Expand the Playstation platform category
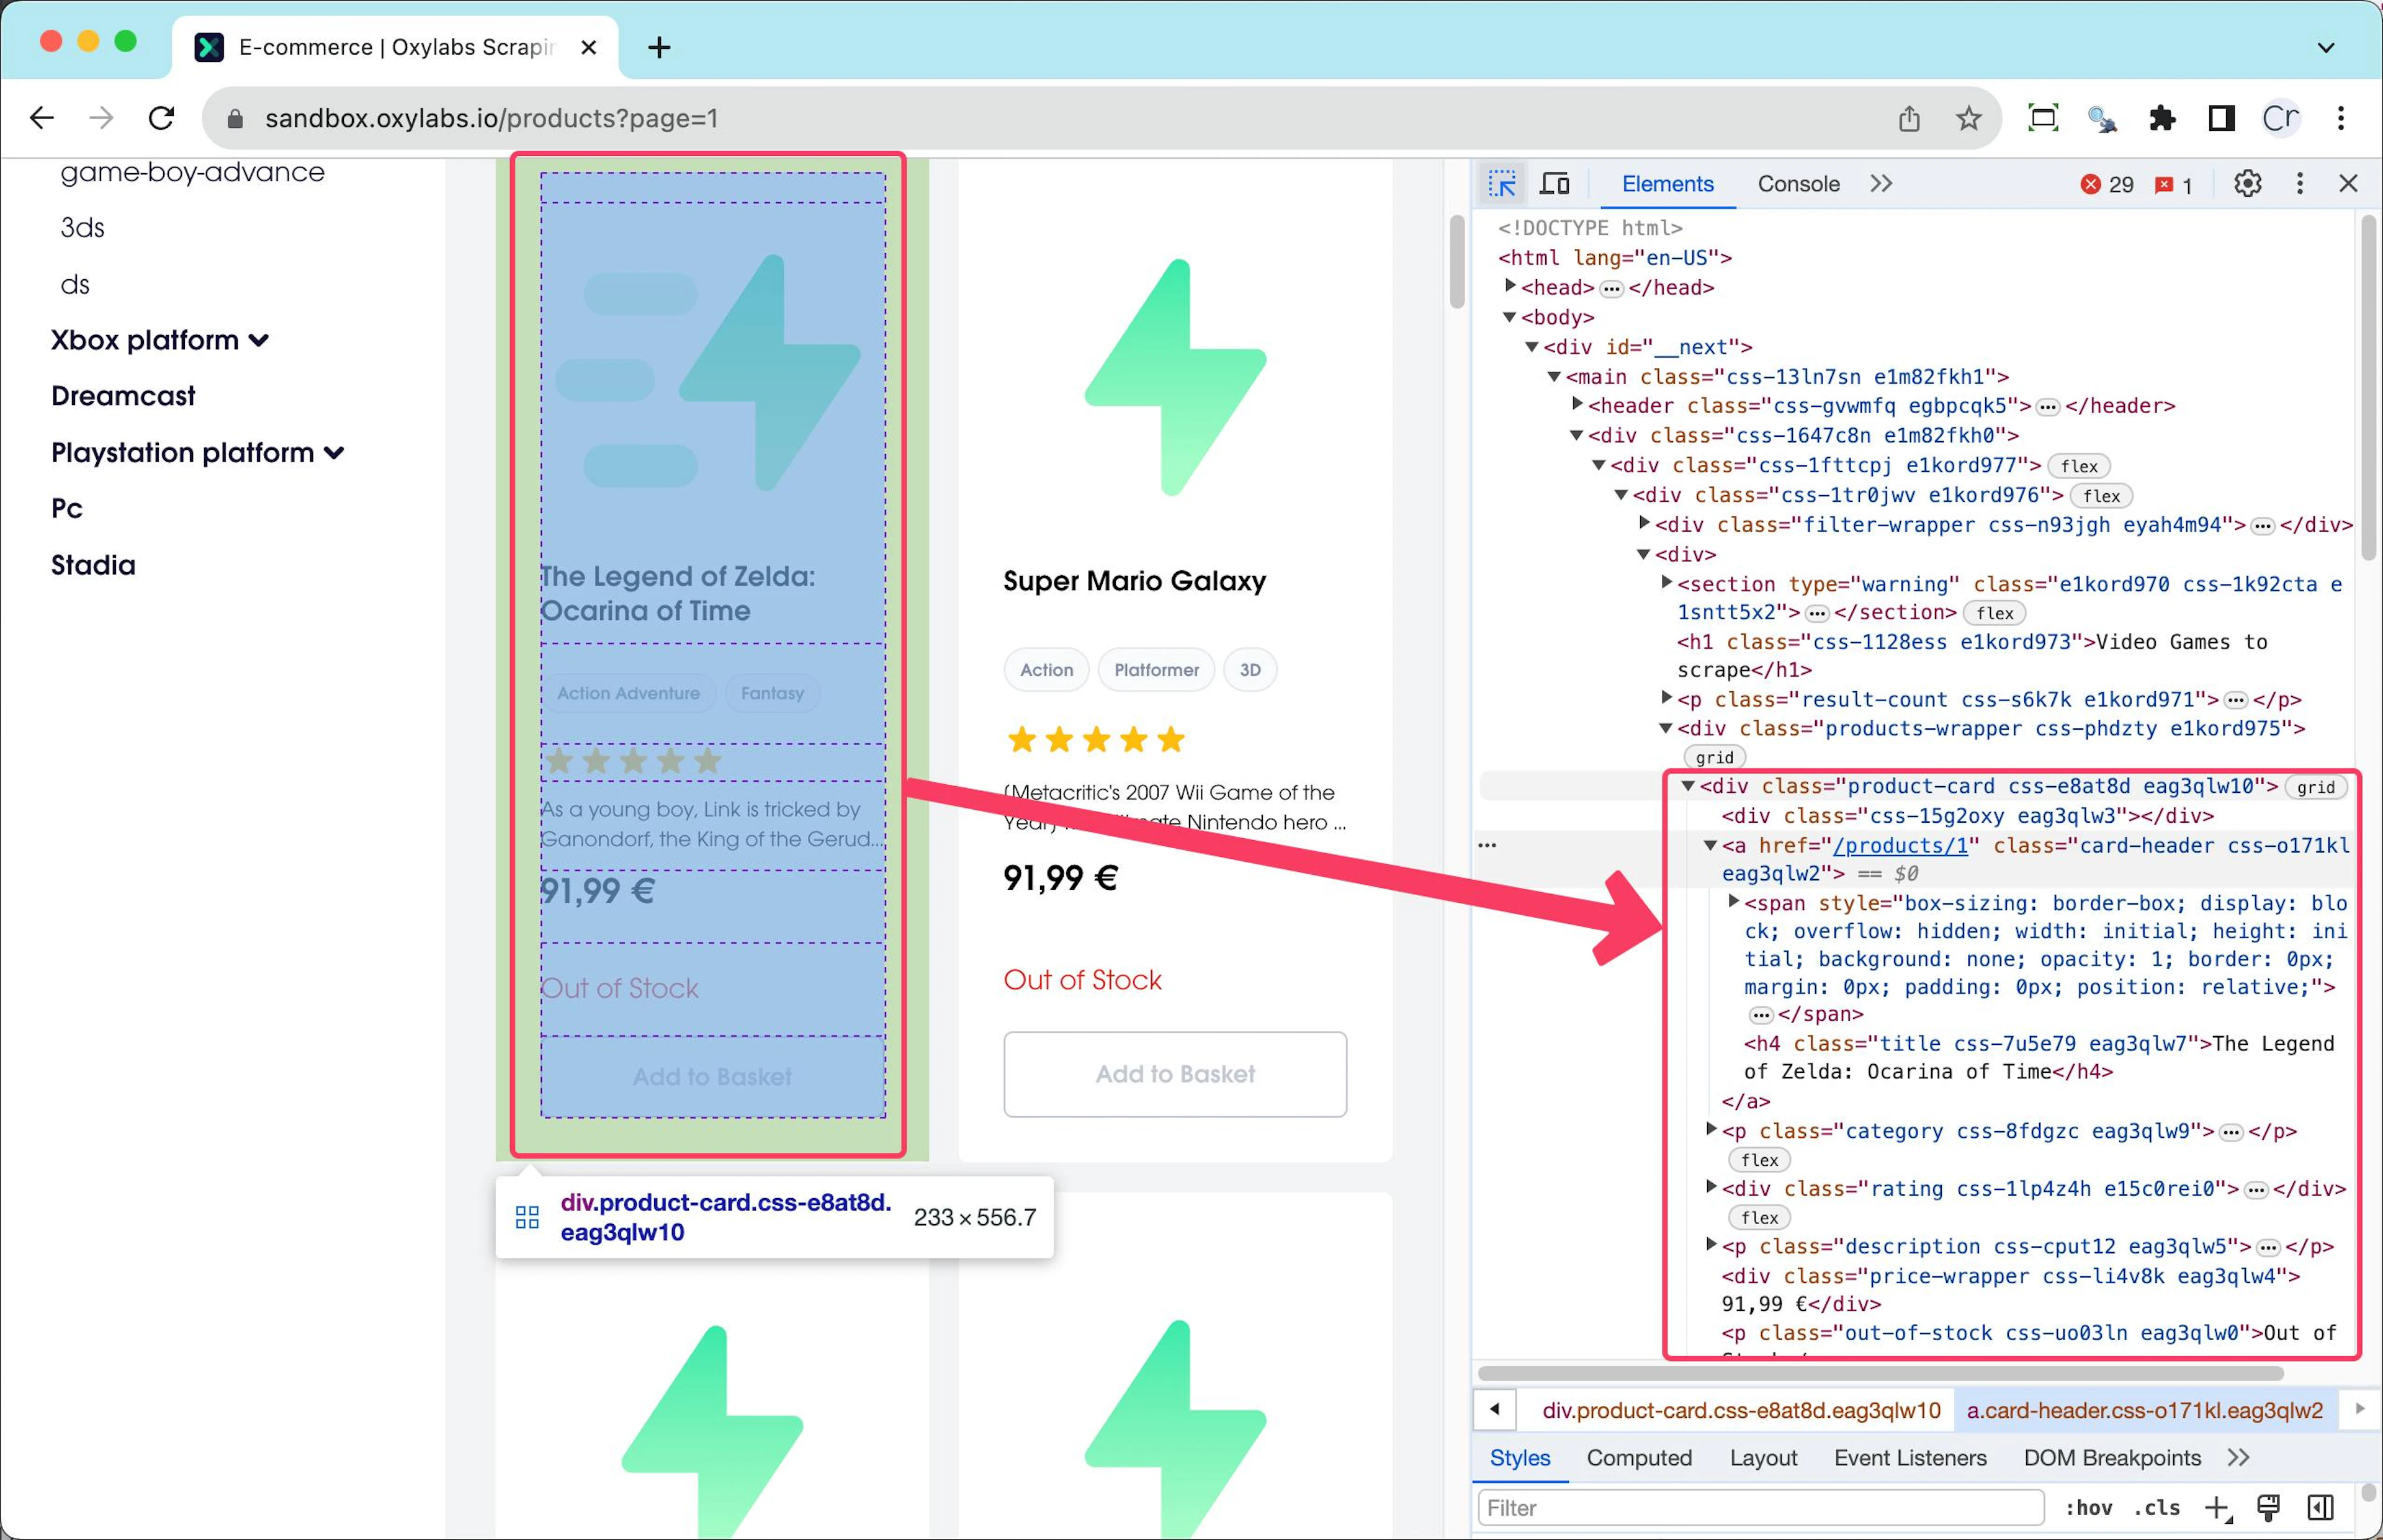The width and height of the screenshot is (2383, 1540). [x=198, y=453]
